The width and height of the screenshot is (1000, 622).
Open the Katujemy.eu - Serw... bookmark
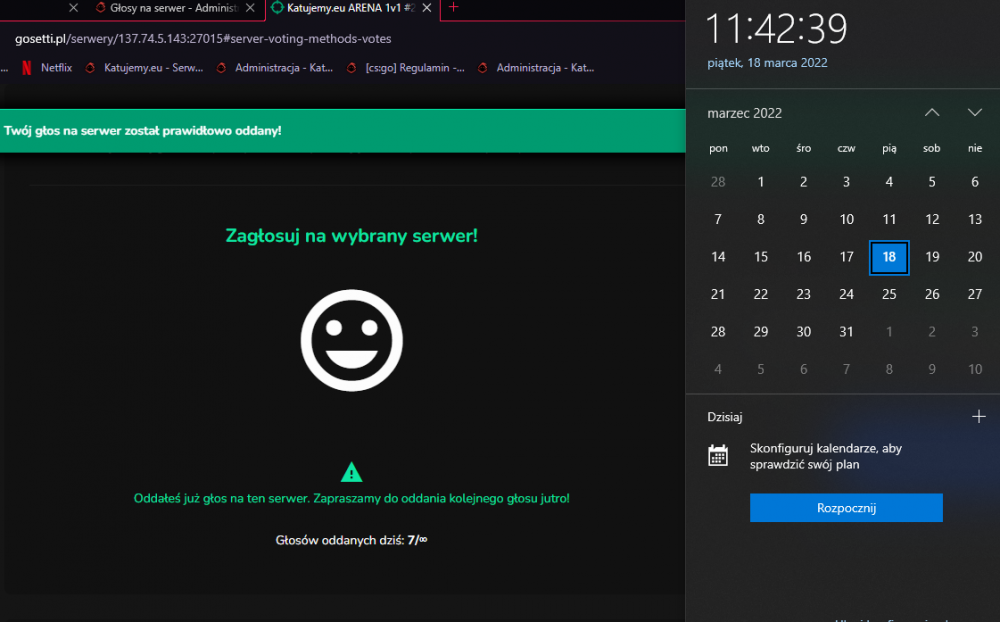pos(145,68)
